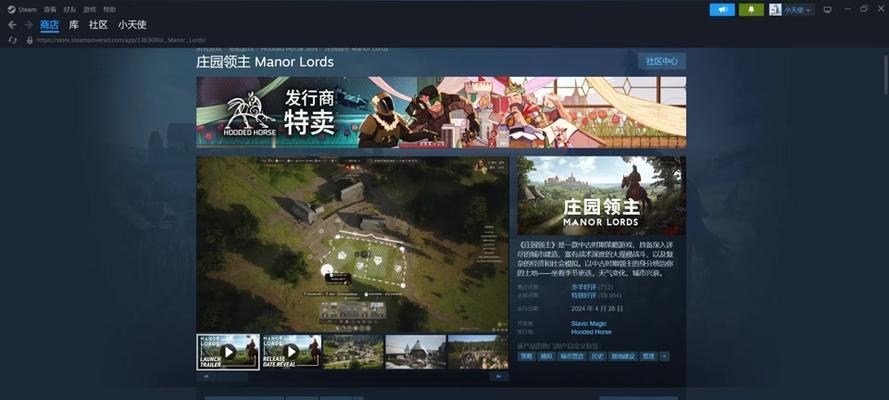Open developer Slavic Magic link
Viewport: 889px width, 400px height.
[589, 324]
